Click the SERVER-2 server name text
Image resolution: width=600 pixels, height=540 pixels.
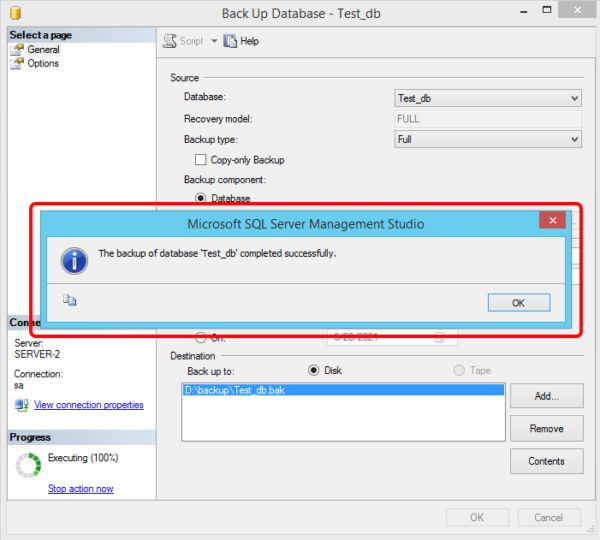point(37,354)
